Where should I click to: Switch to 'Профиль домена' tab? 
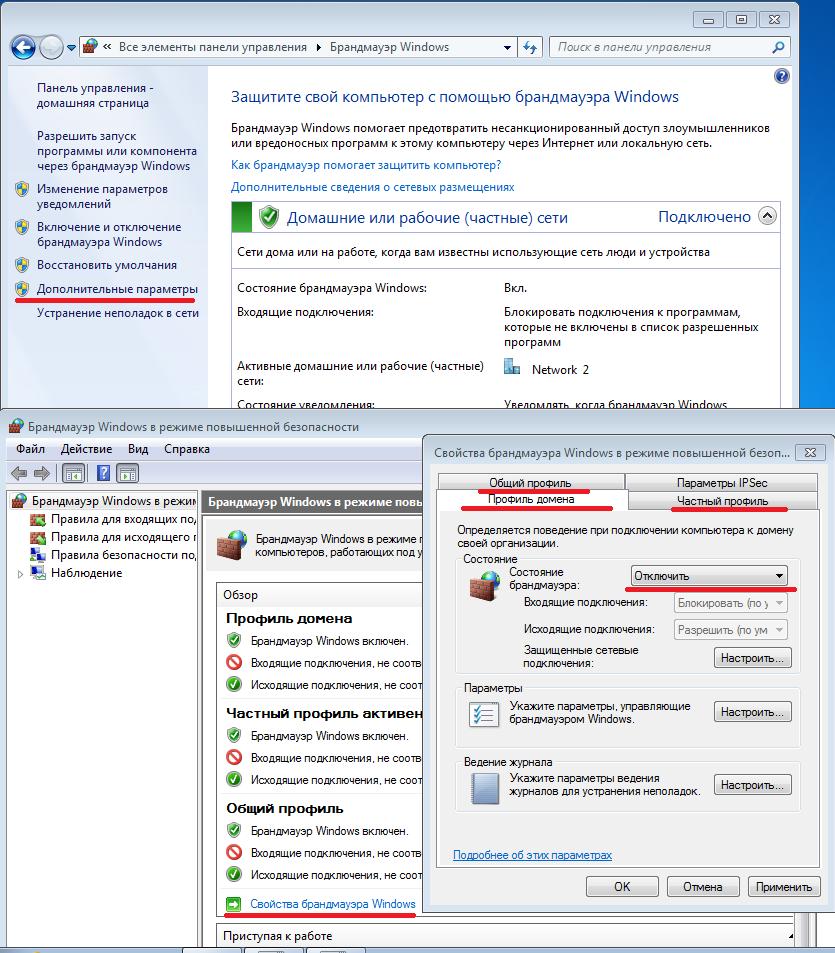click(531, 500)
